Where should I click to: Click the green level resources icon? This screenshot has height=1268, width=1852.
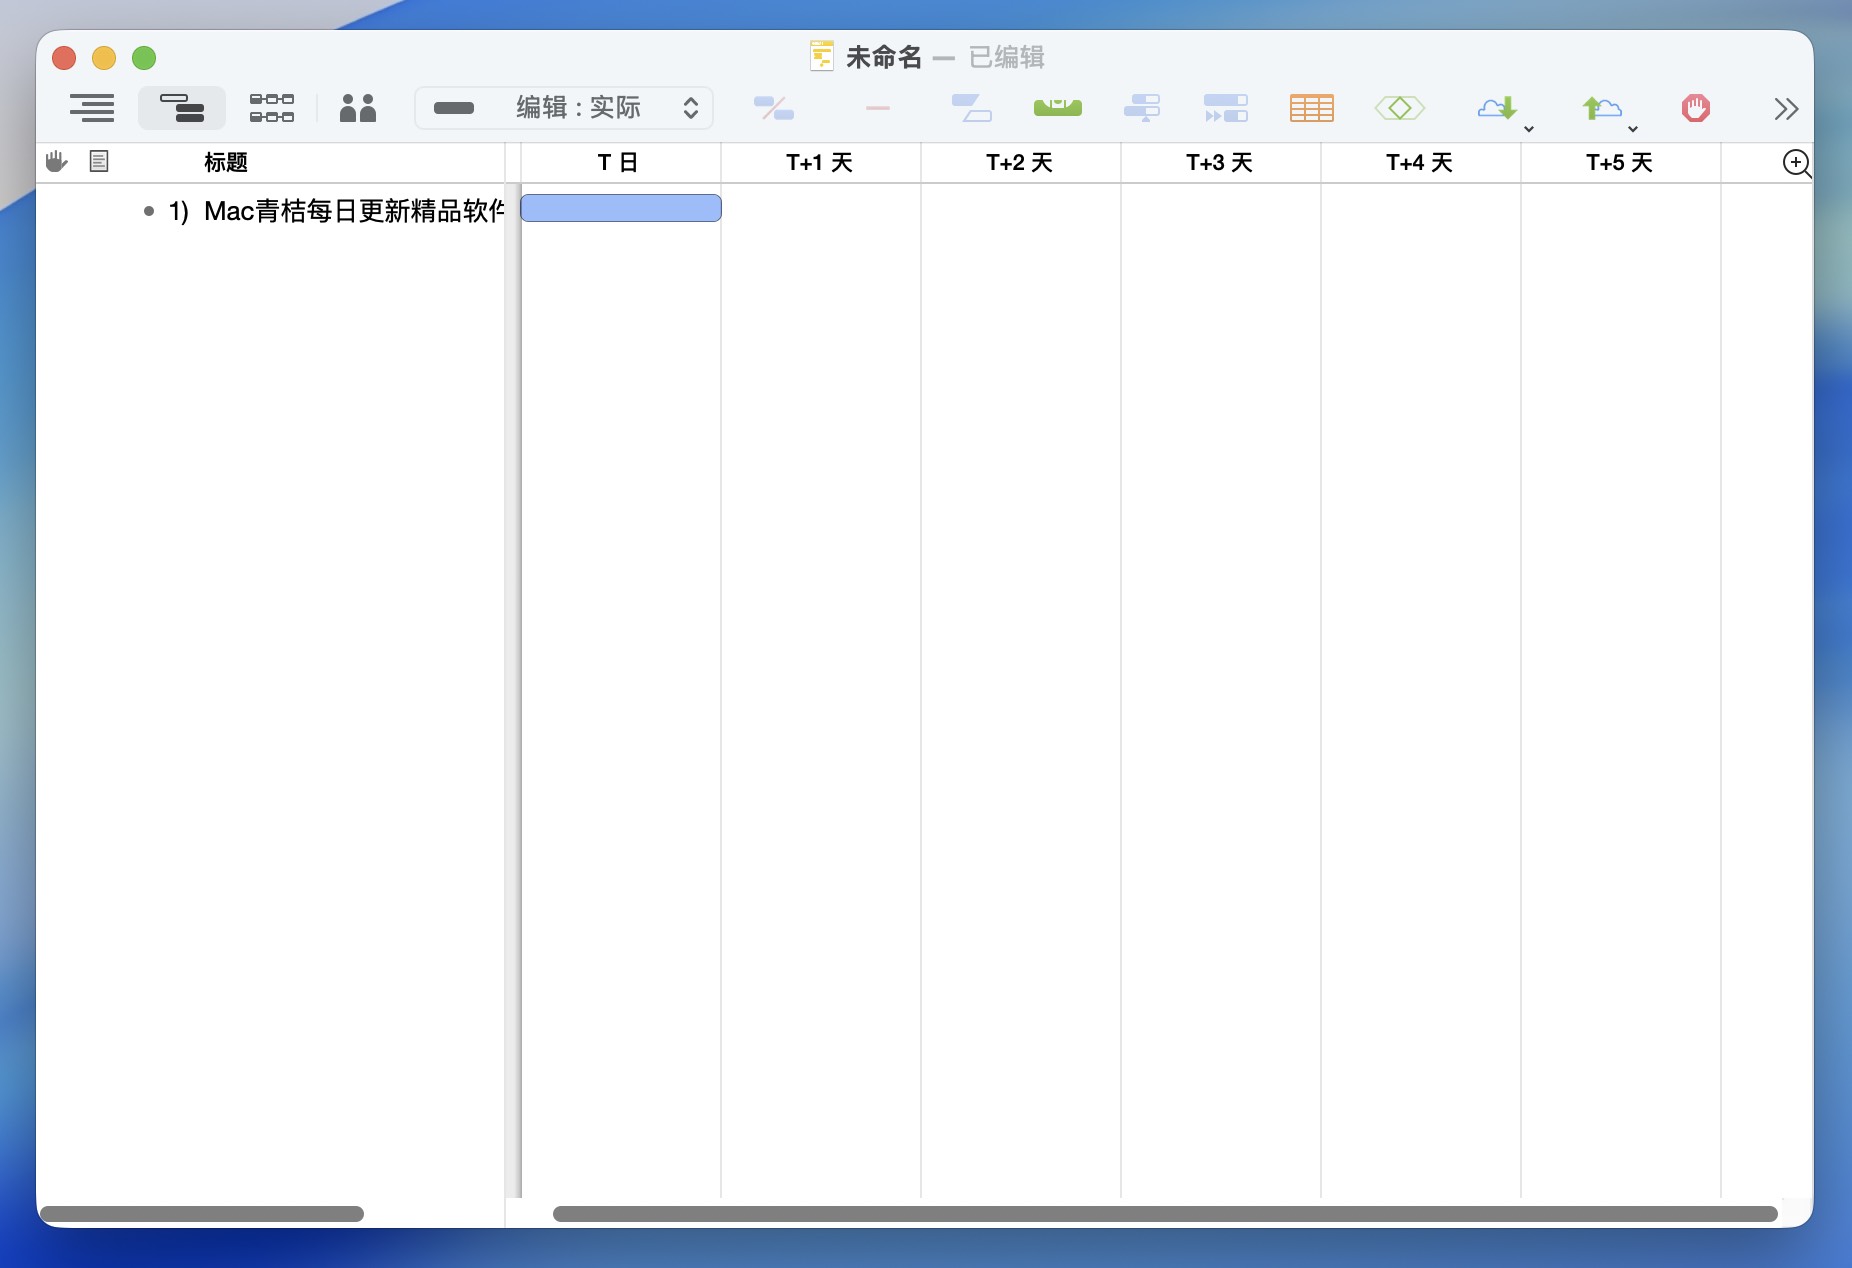[1057, 107]
